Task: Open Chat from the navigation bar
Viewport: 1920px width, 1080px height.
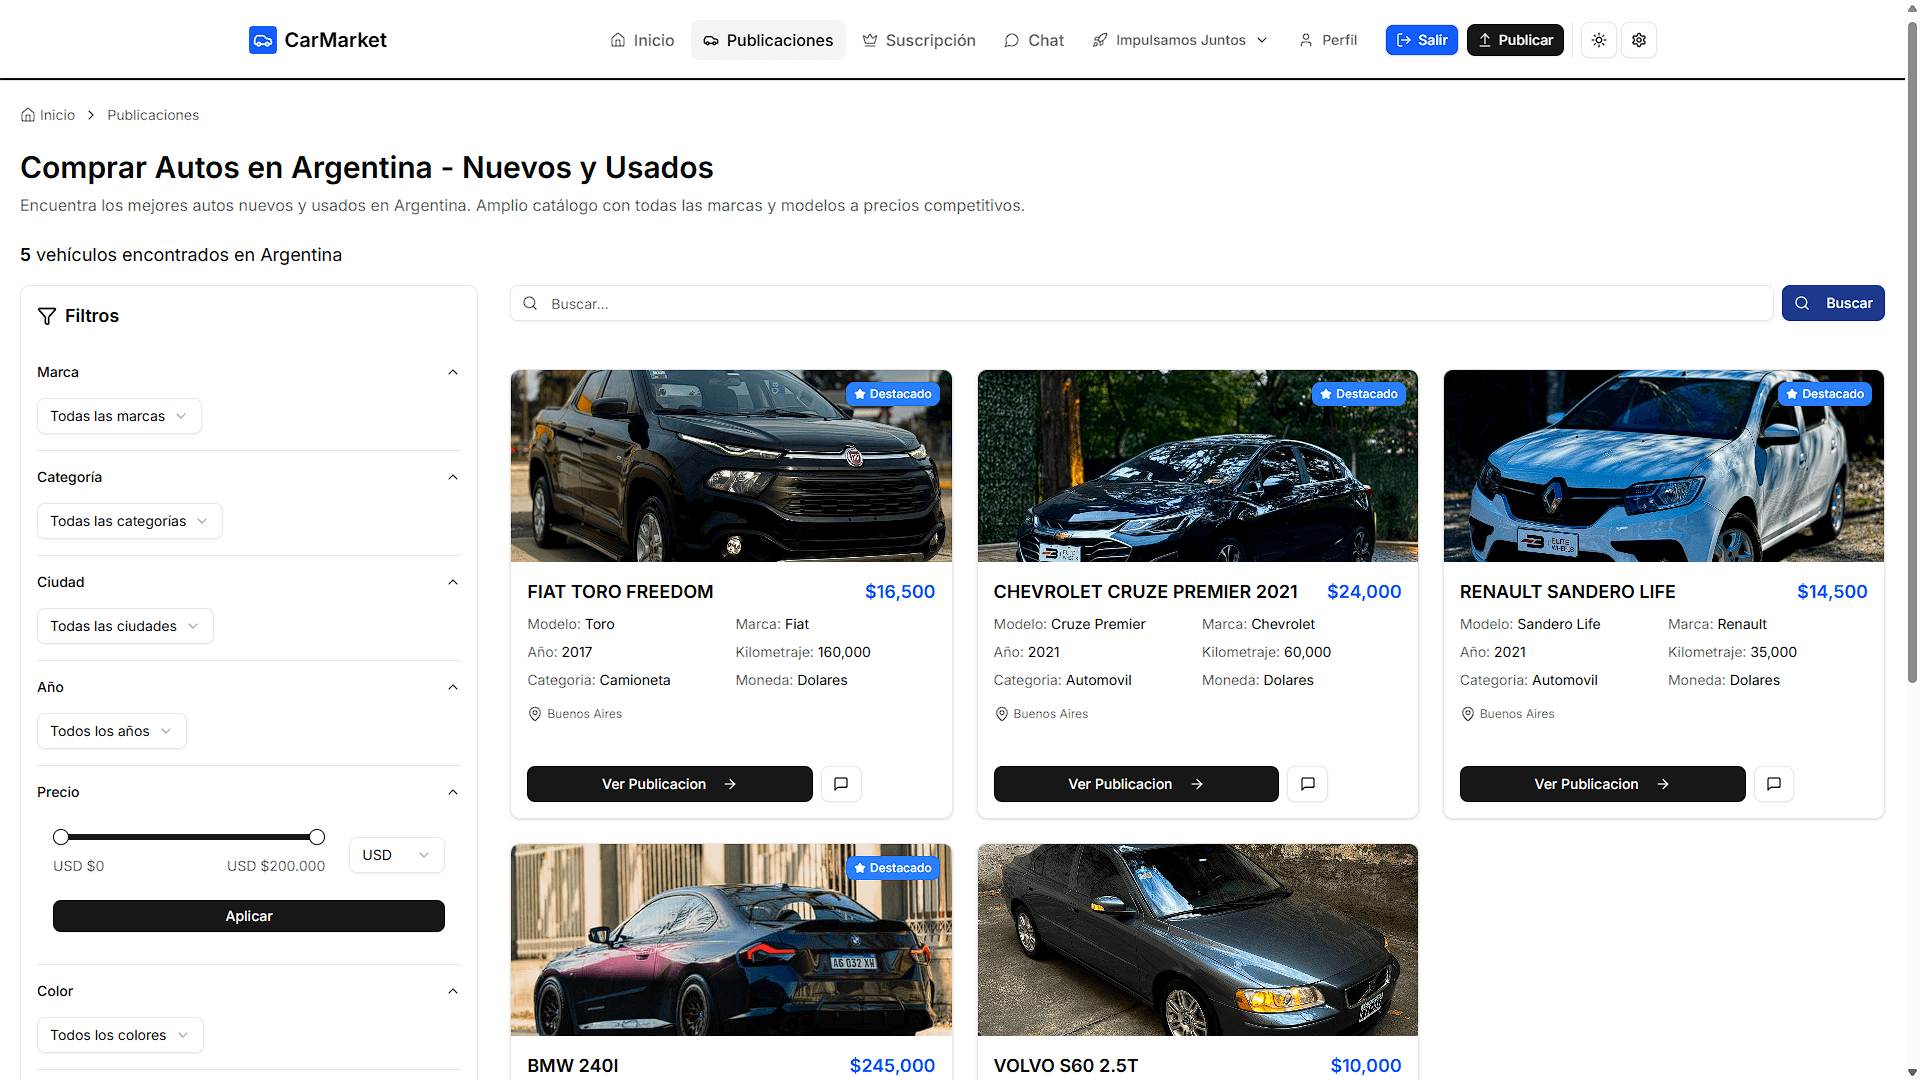Action: pos(1034,40)
